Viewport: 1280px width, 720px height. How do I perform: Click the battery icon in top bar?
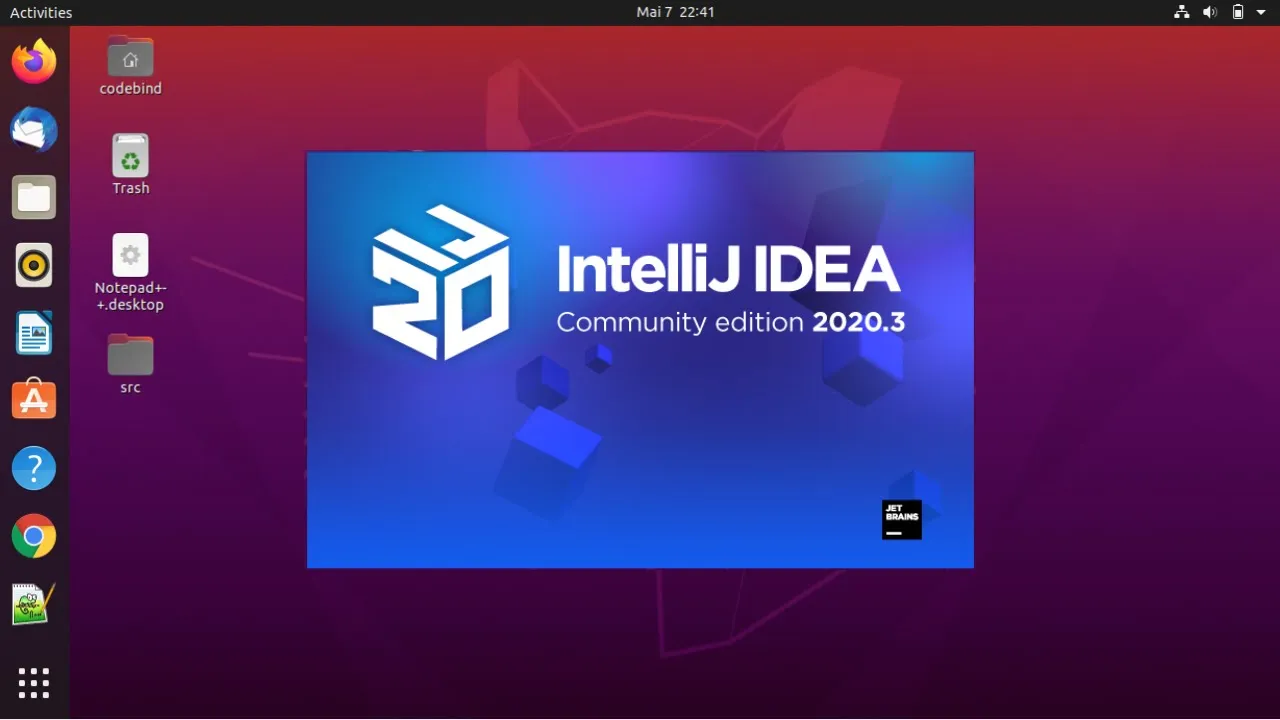pyautogui.click(x=1238, y=13)
